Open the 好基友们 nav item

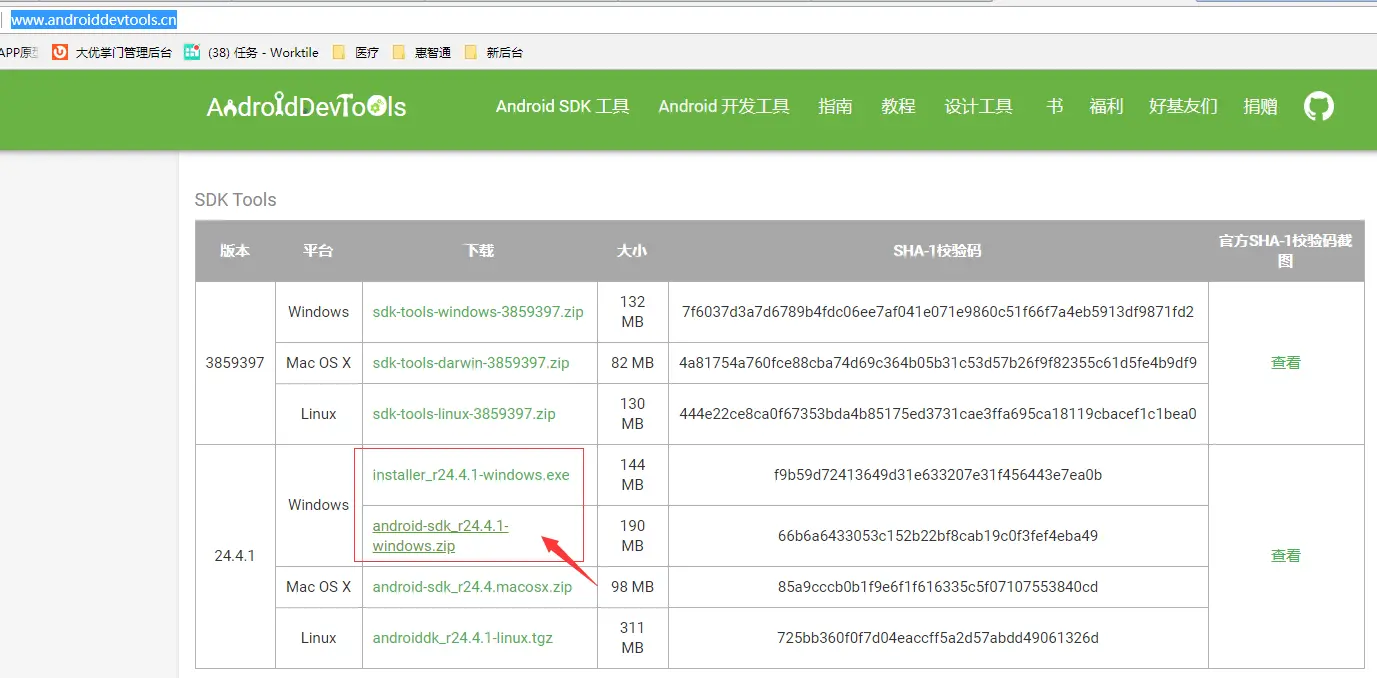point(1183,106)
